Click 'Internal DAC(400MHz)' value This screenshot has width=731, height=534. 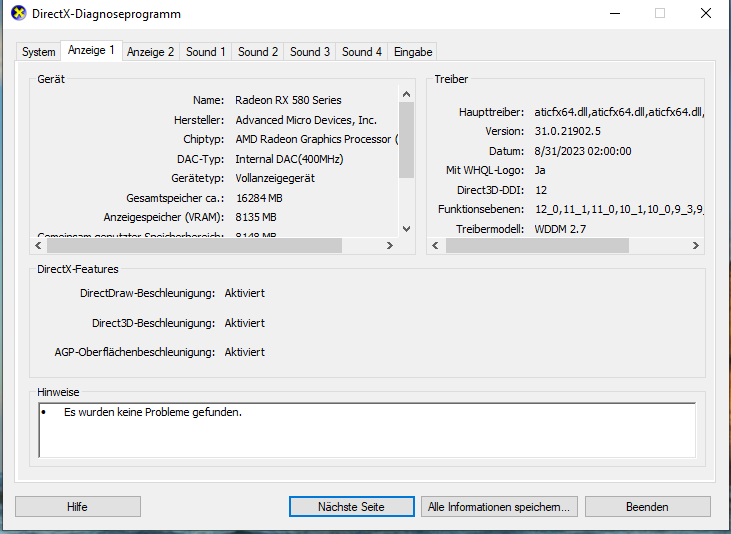pos(289,160)
